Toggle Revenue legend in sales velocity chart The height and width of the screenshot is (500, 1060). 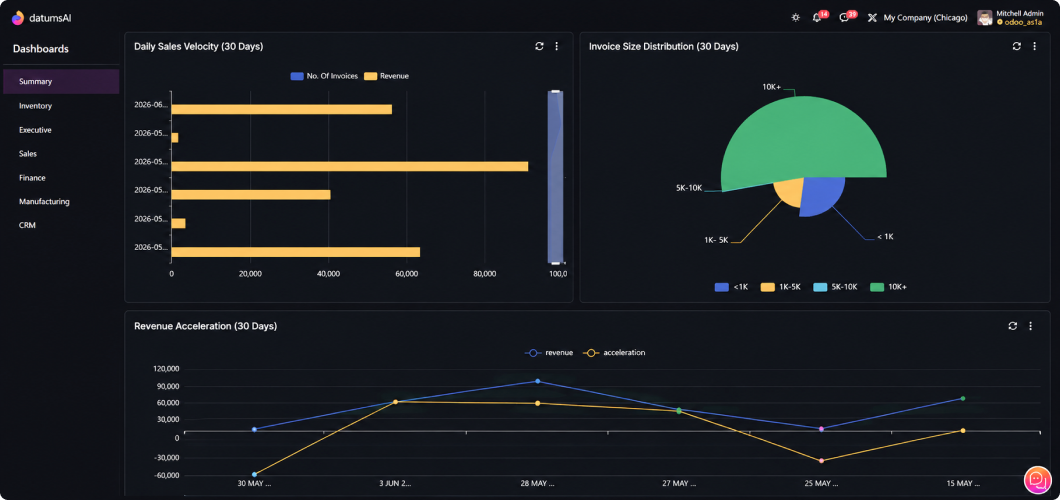tap(387, 76)
